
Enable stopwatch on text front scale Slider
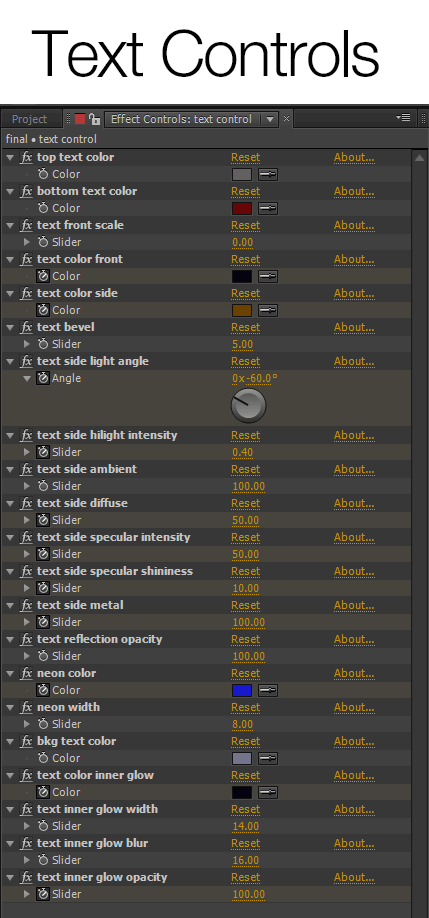[x=43, y=242]
